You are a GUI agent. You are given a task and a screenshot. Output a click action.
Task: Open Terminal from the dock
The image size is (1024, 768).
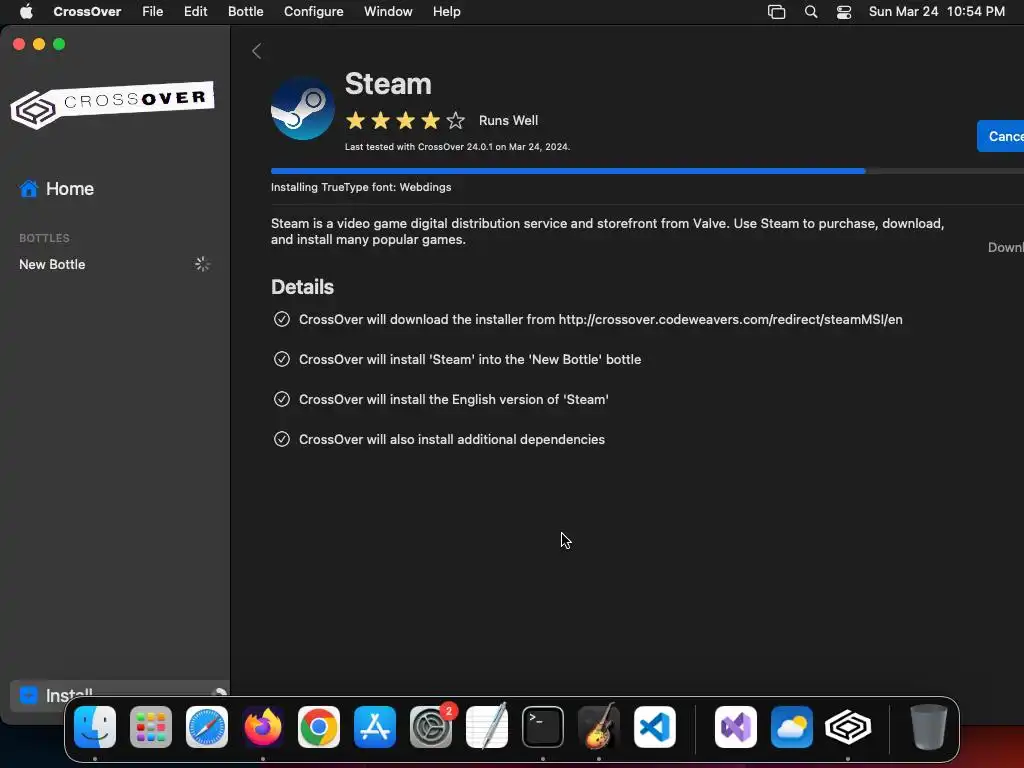543,726
